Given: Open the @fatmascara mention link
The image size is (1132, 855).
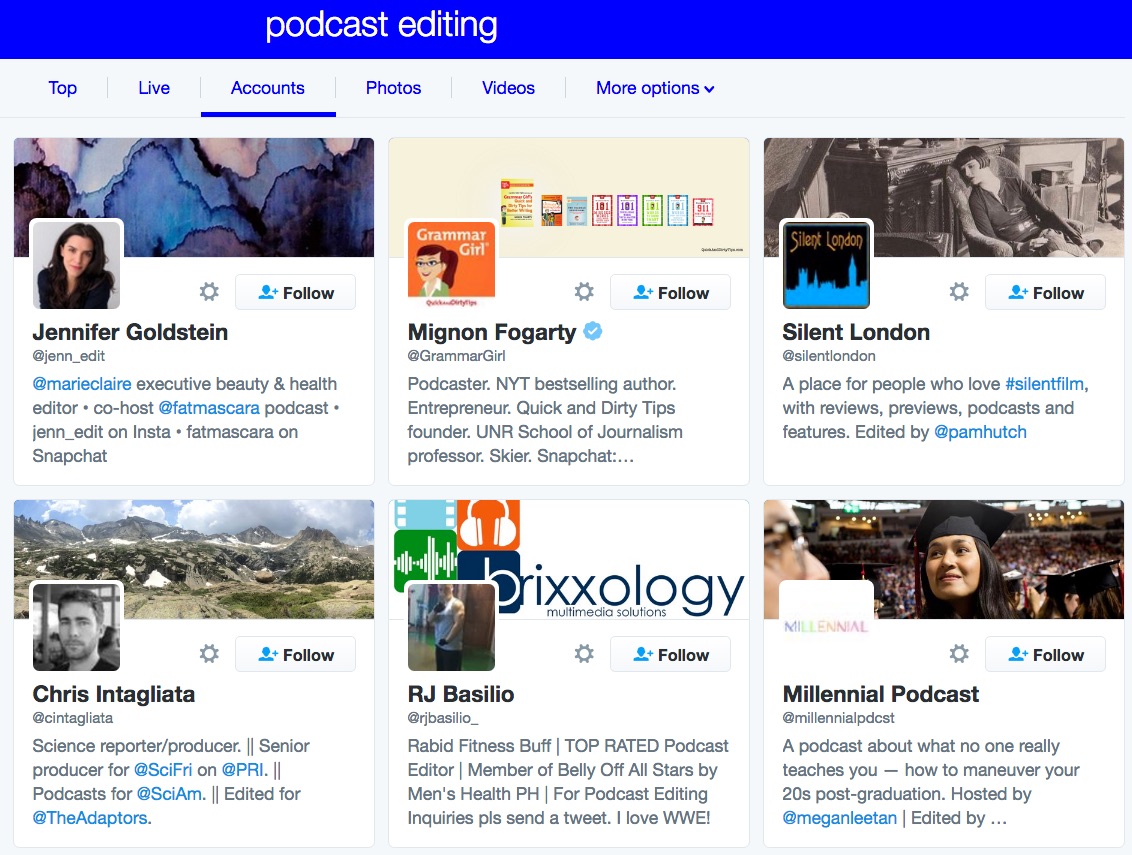Looking at the screenshot, I should click(x=209, y=408).
